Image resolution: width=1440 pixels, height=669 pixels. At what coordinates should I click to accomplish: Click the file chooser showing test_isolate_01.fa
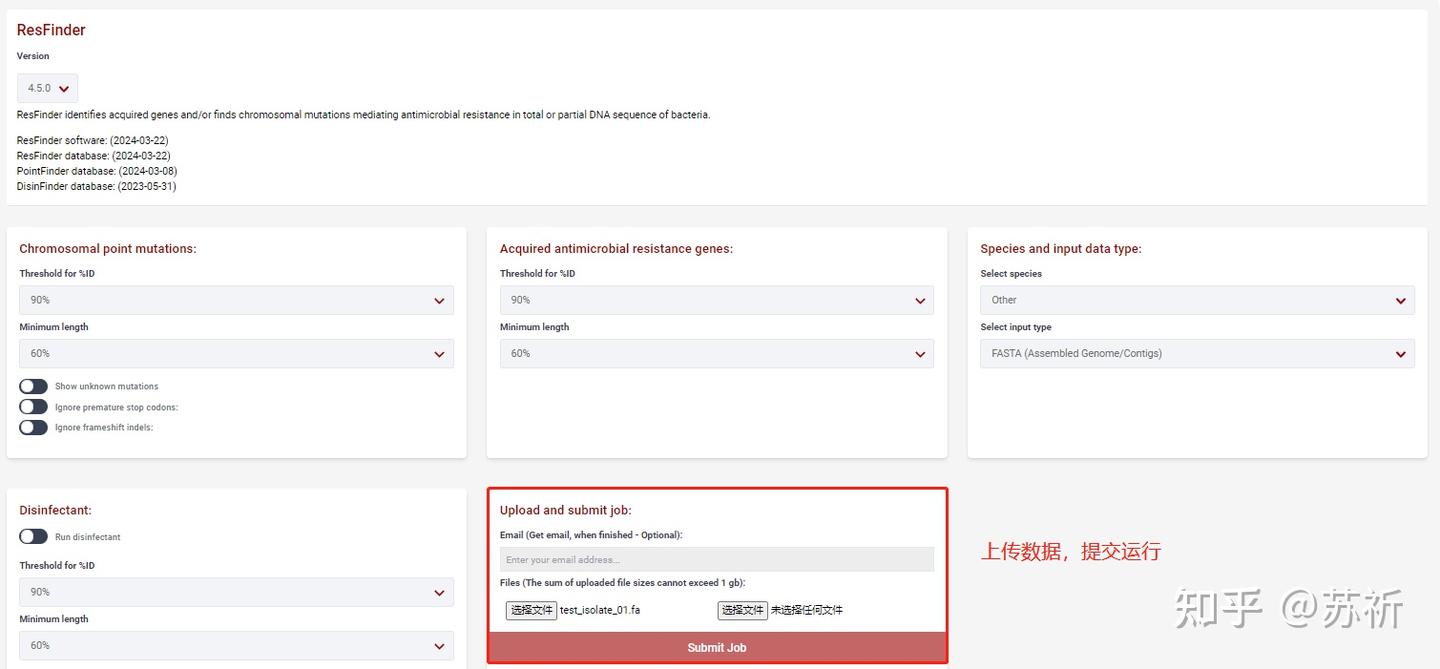pos(531,609)
